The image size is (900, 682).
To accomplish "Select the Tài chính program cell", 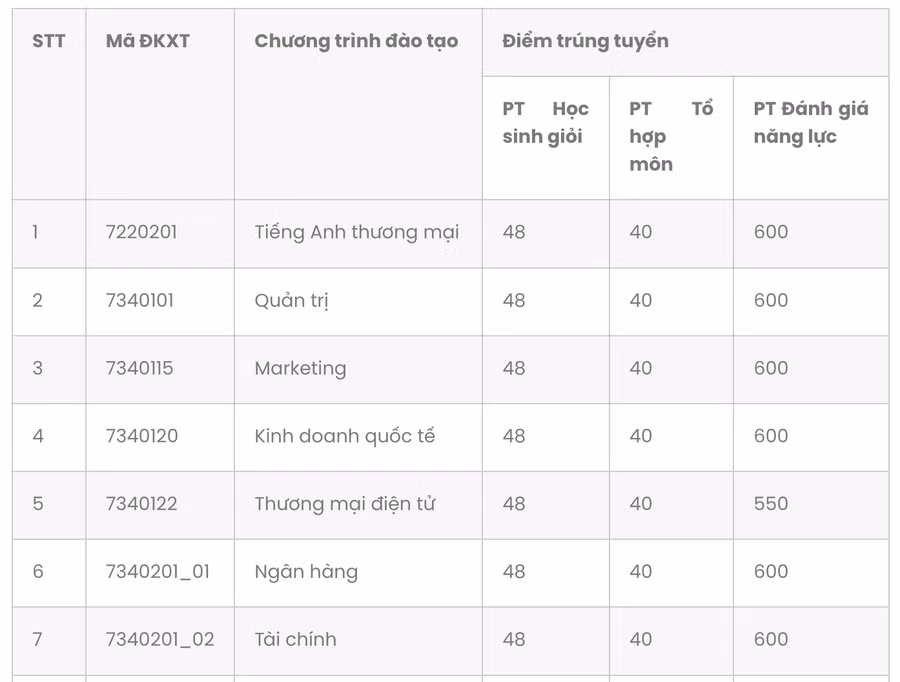I will click(x=295, y=639).
